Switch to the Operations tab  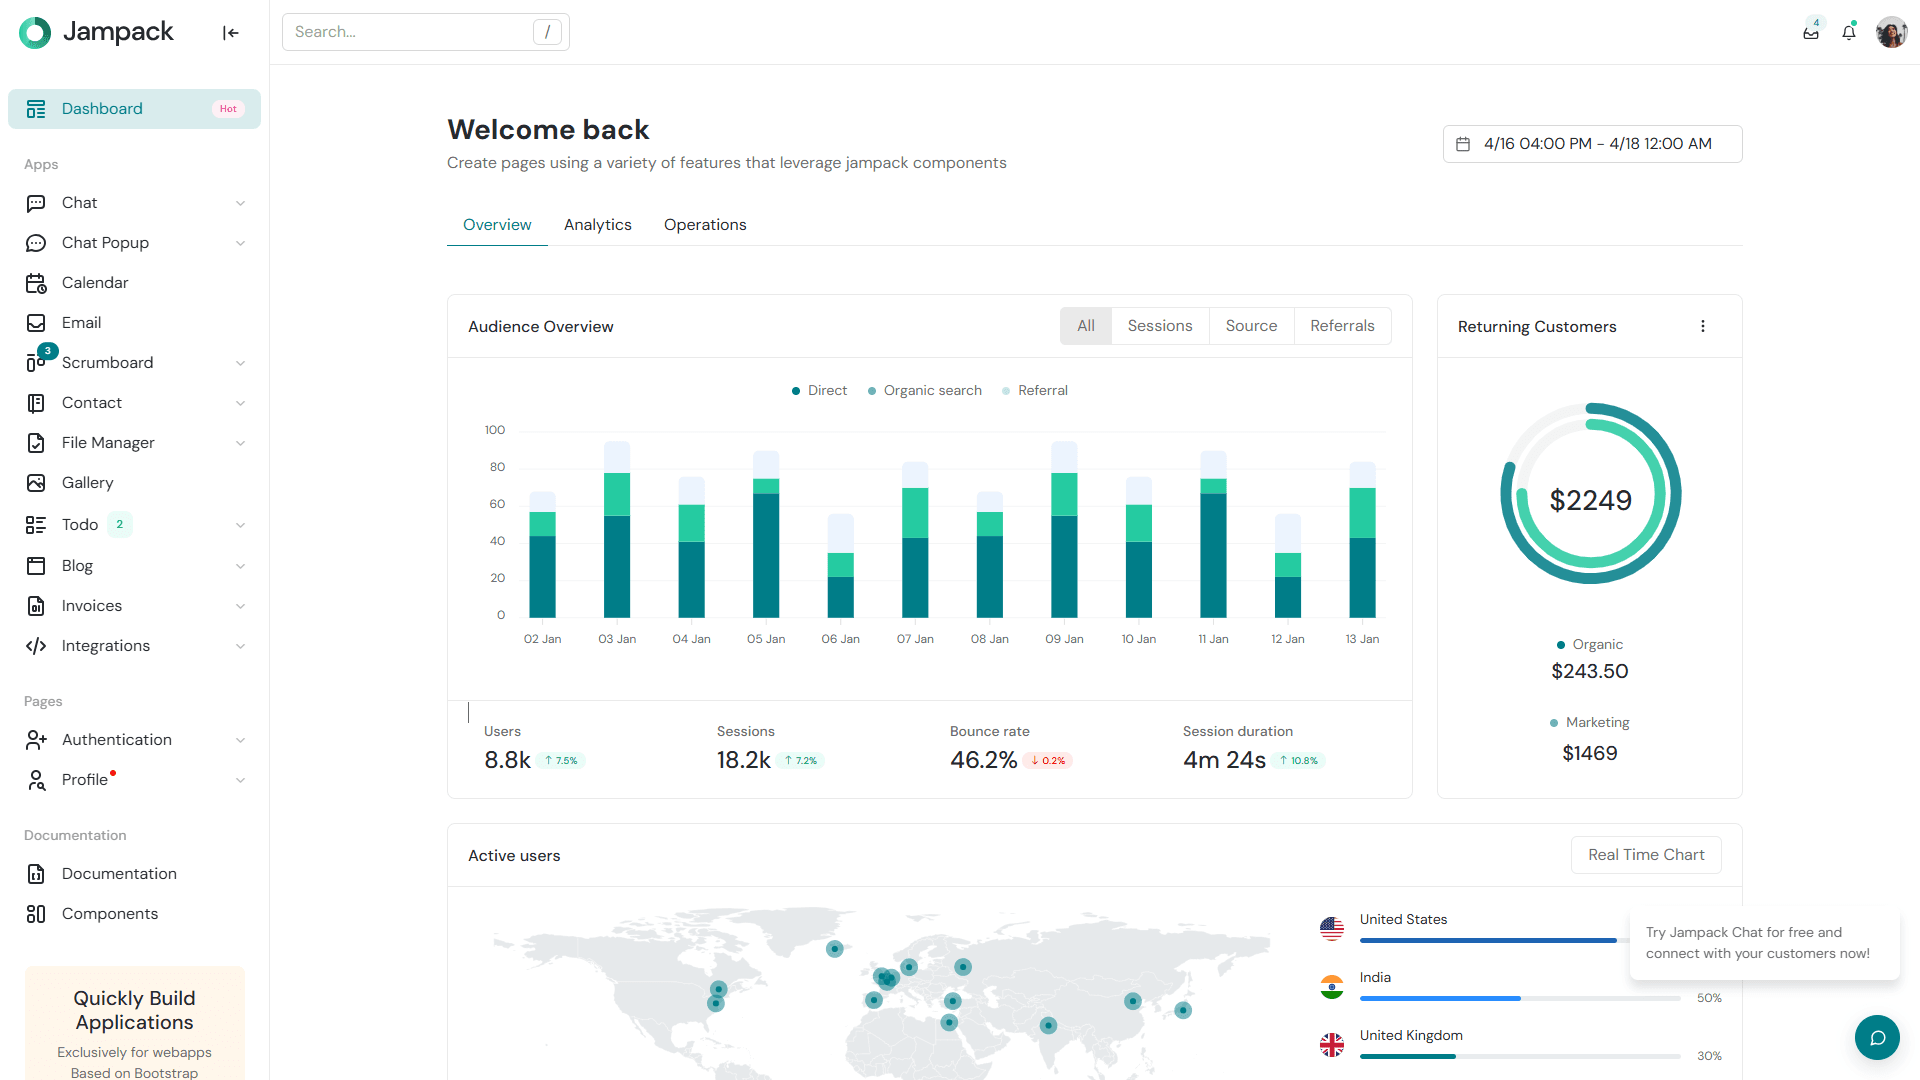[x=705, y=225]
